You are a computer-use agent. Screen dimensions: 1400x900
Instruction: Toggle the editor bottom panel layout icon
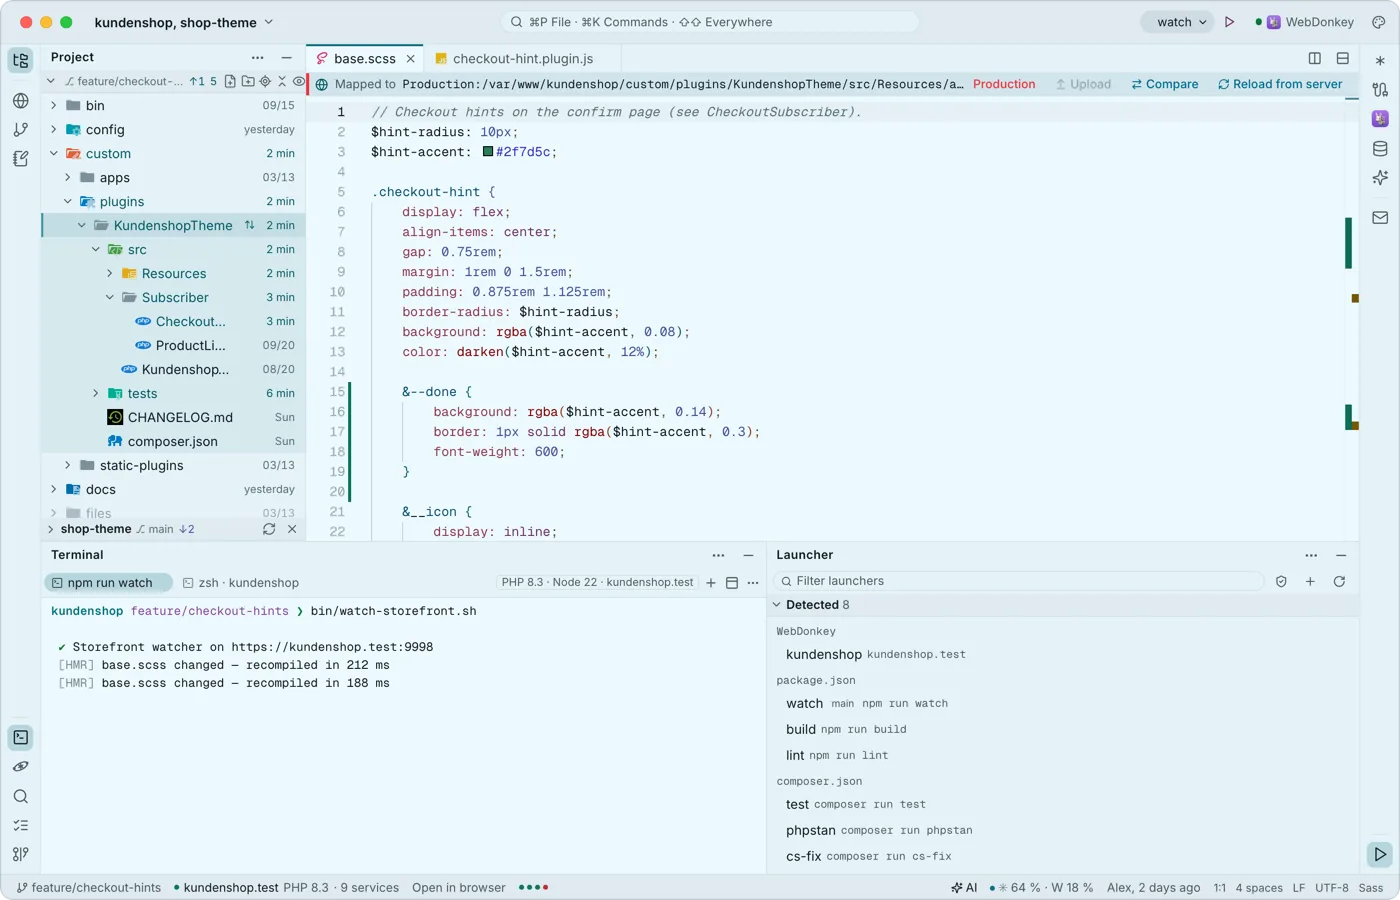tap(1343, 58)
